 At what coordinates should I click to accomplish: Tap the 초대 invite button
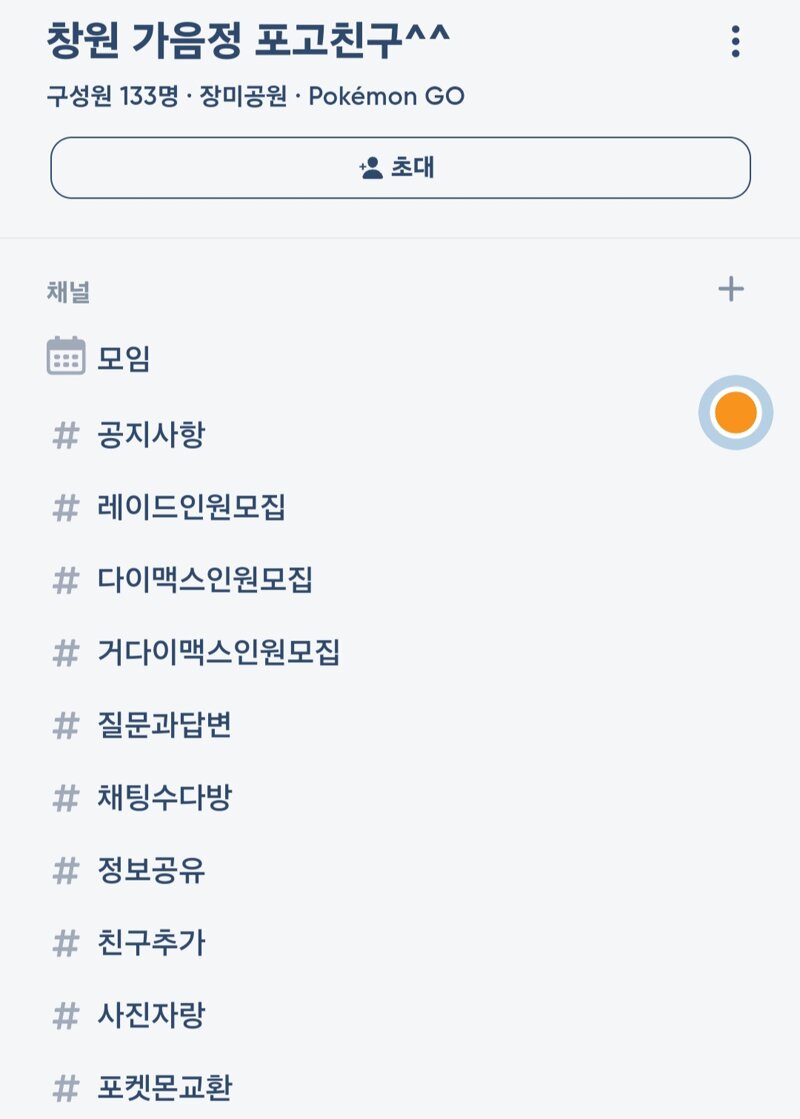[400, 168]
